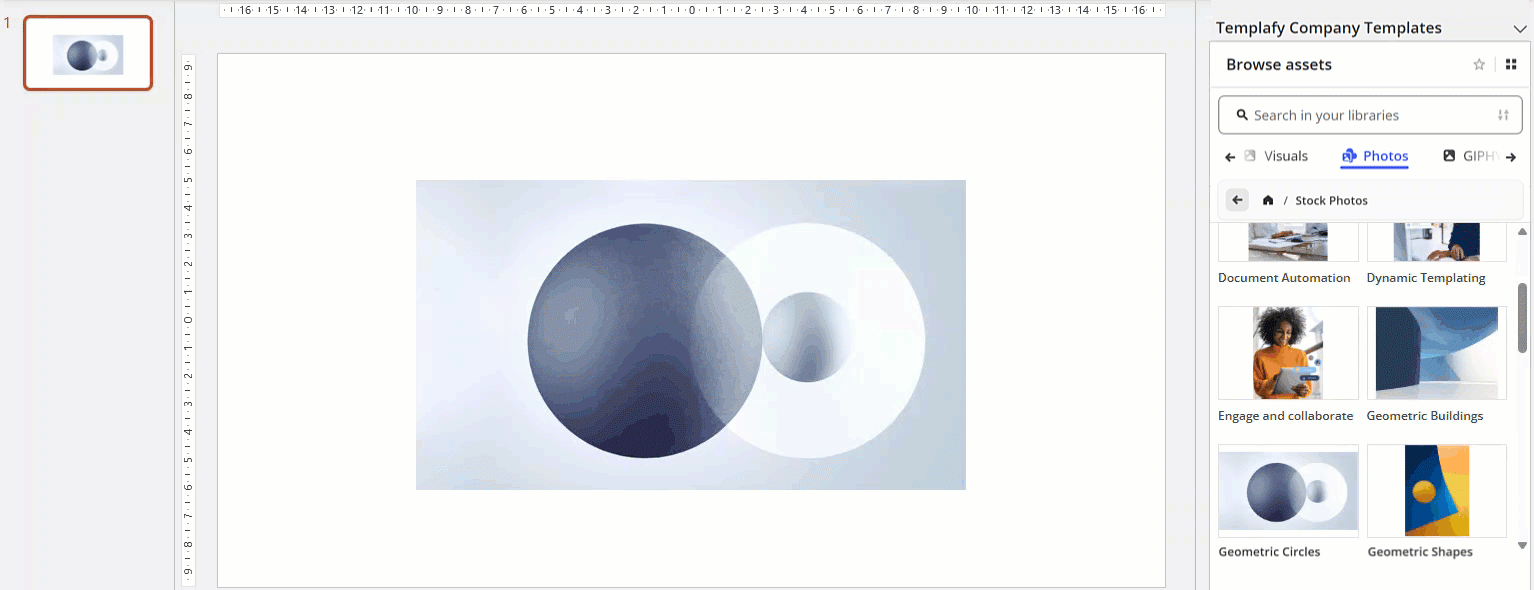
Task: Insert the Geometric Buildings photo
Action: [1437, 353]
